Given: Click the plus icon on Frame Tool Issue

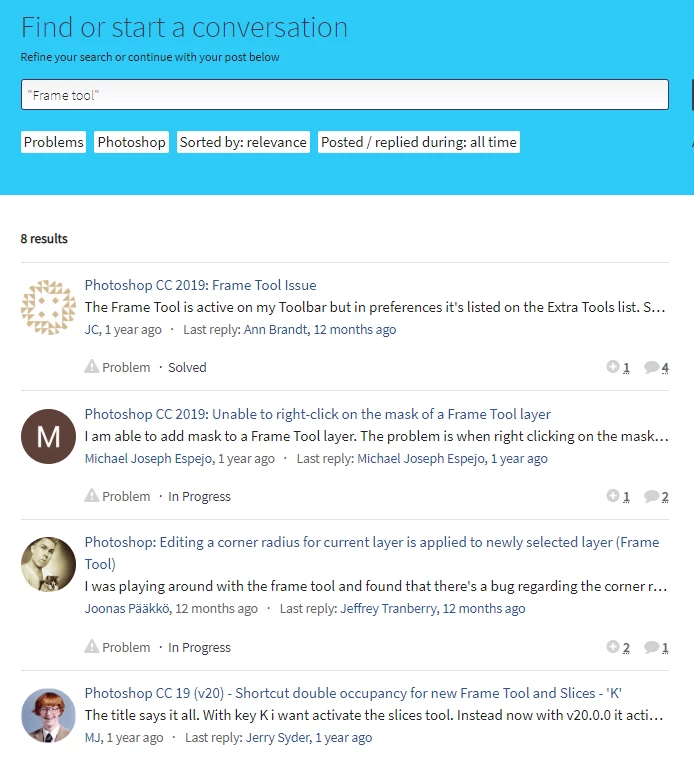Looking at the screenshot, I should pyautogui.click(x=613, y=366).
